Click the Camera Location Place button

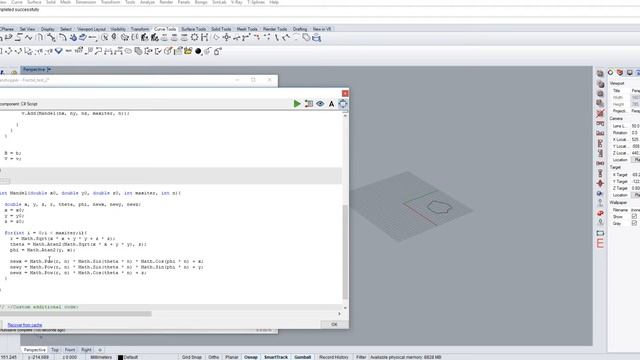[636, 160]
